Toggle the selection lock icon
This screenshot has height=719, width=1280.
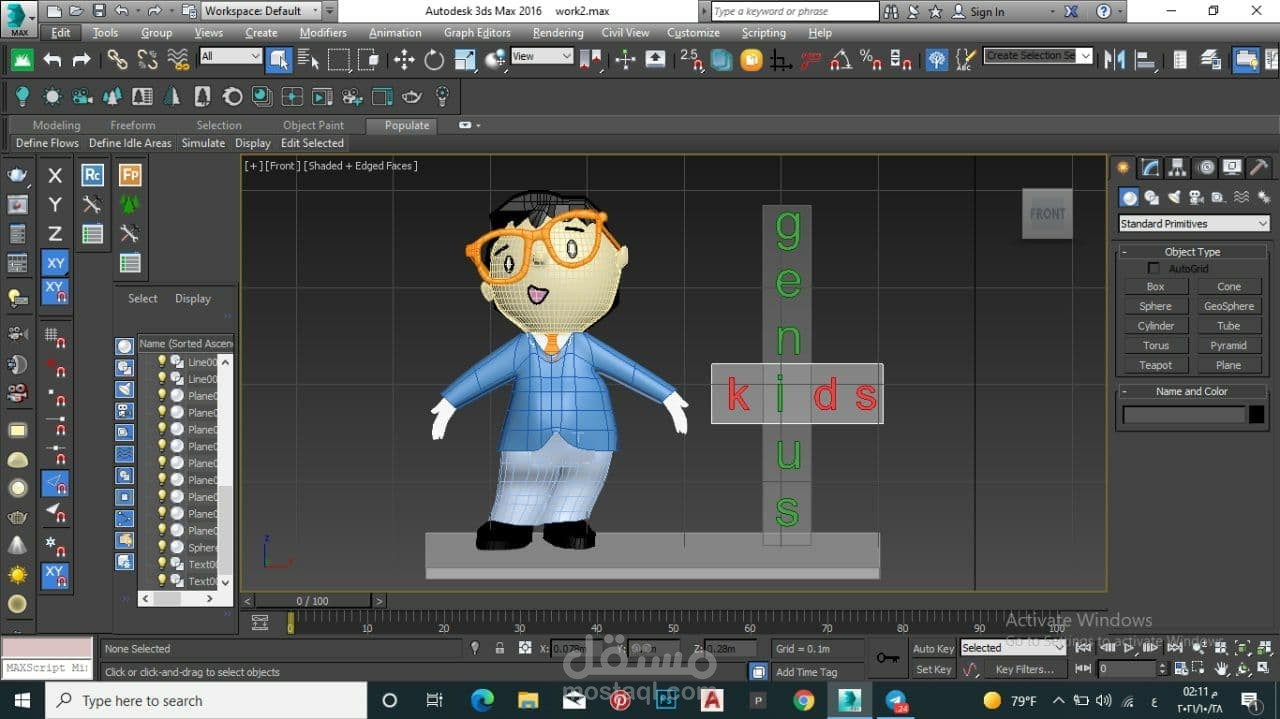tap(500, 648)
